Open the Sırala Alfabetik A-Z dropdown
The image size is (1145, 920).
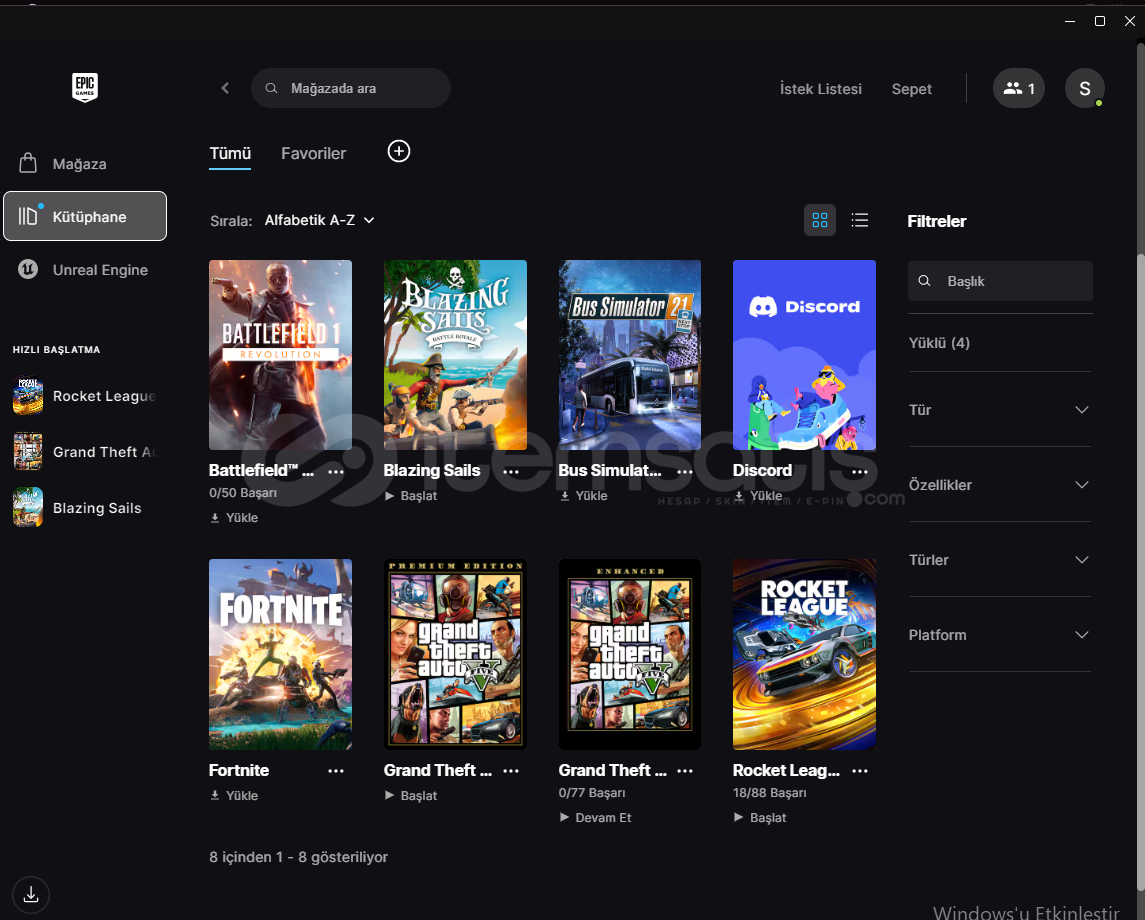[x=319, y=220]
